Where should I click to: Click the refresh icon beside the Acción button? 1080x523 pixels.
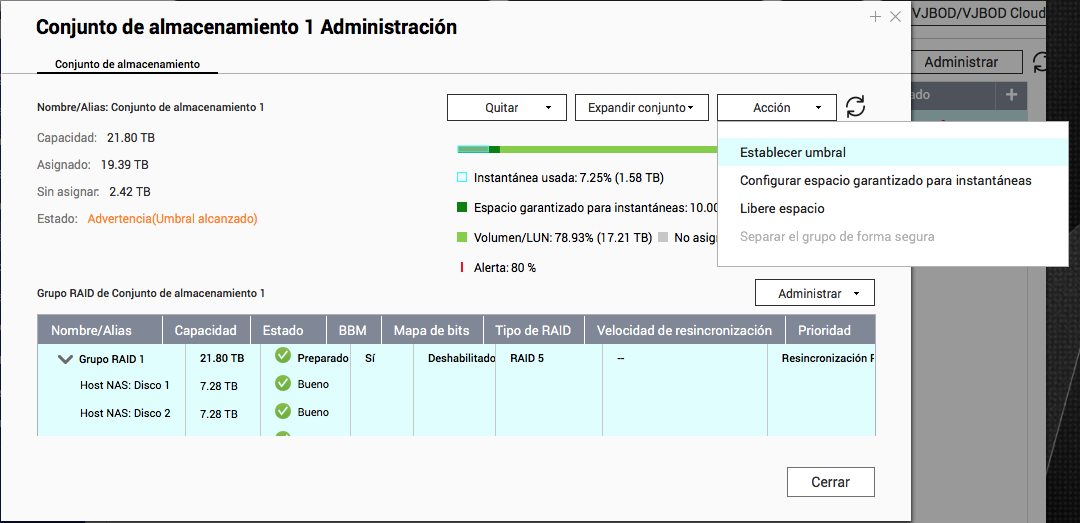tap(855, 107)
